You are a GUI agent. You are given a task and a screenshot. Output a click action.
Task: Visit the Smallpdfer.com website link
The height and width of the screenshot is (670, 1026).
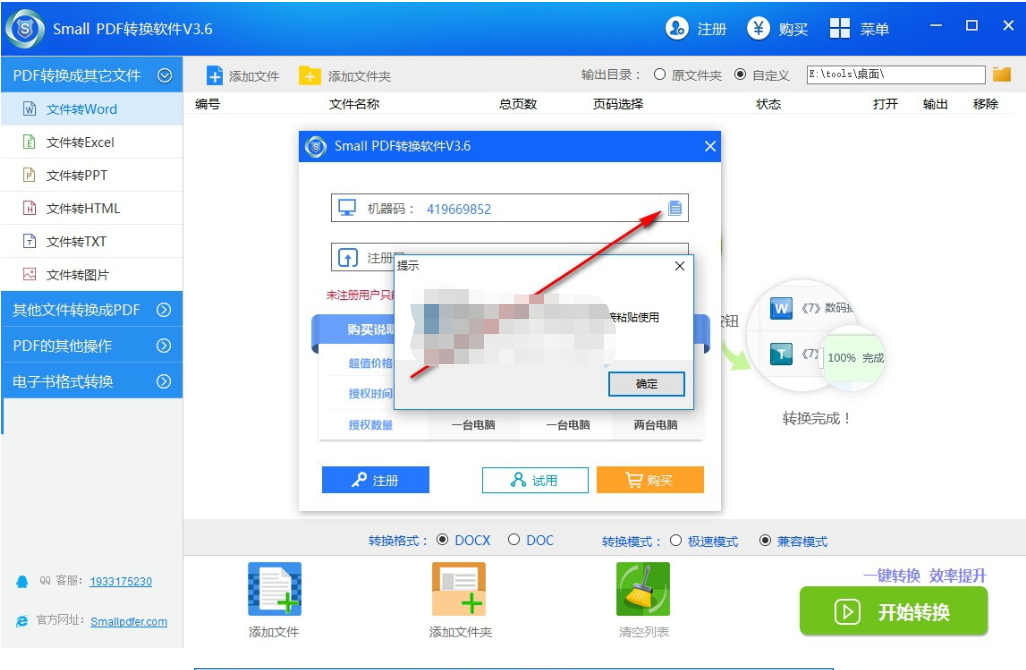129,622
